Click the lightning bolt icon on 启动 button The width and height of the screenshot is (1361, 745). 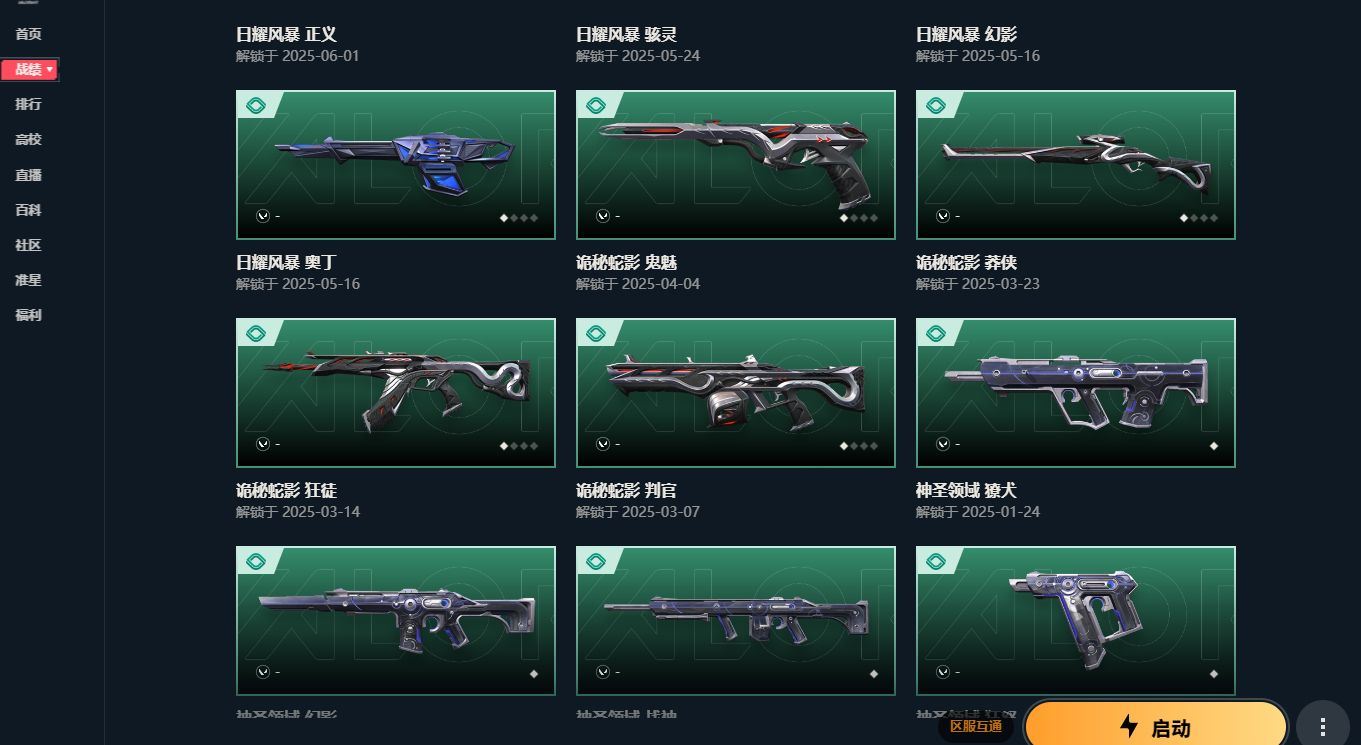coord(1129,726)
